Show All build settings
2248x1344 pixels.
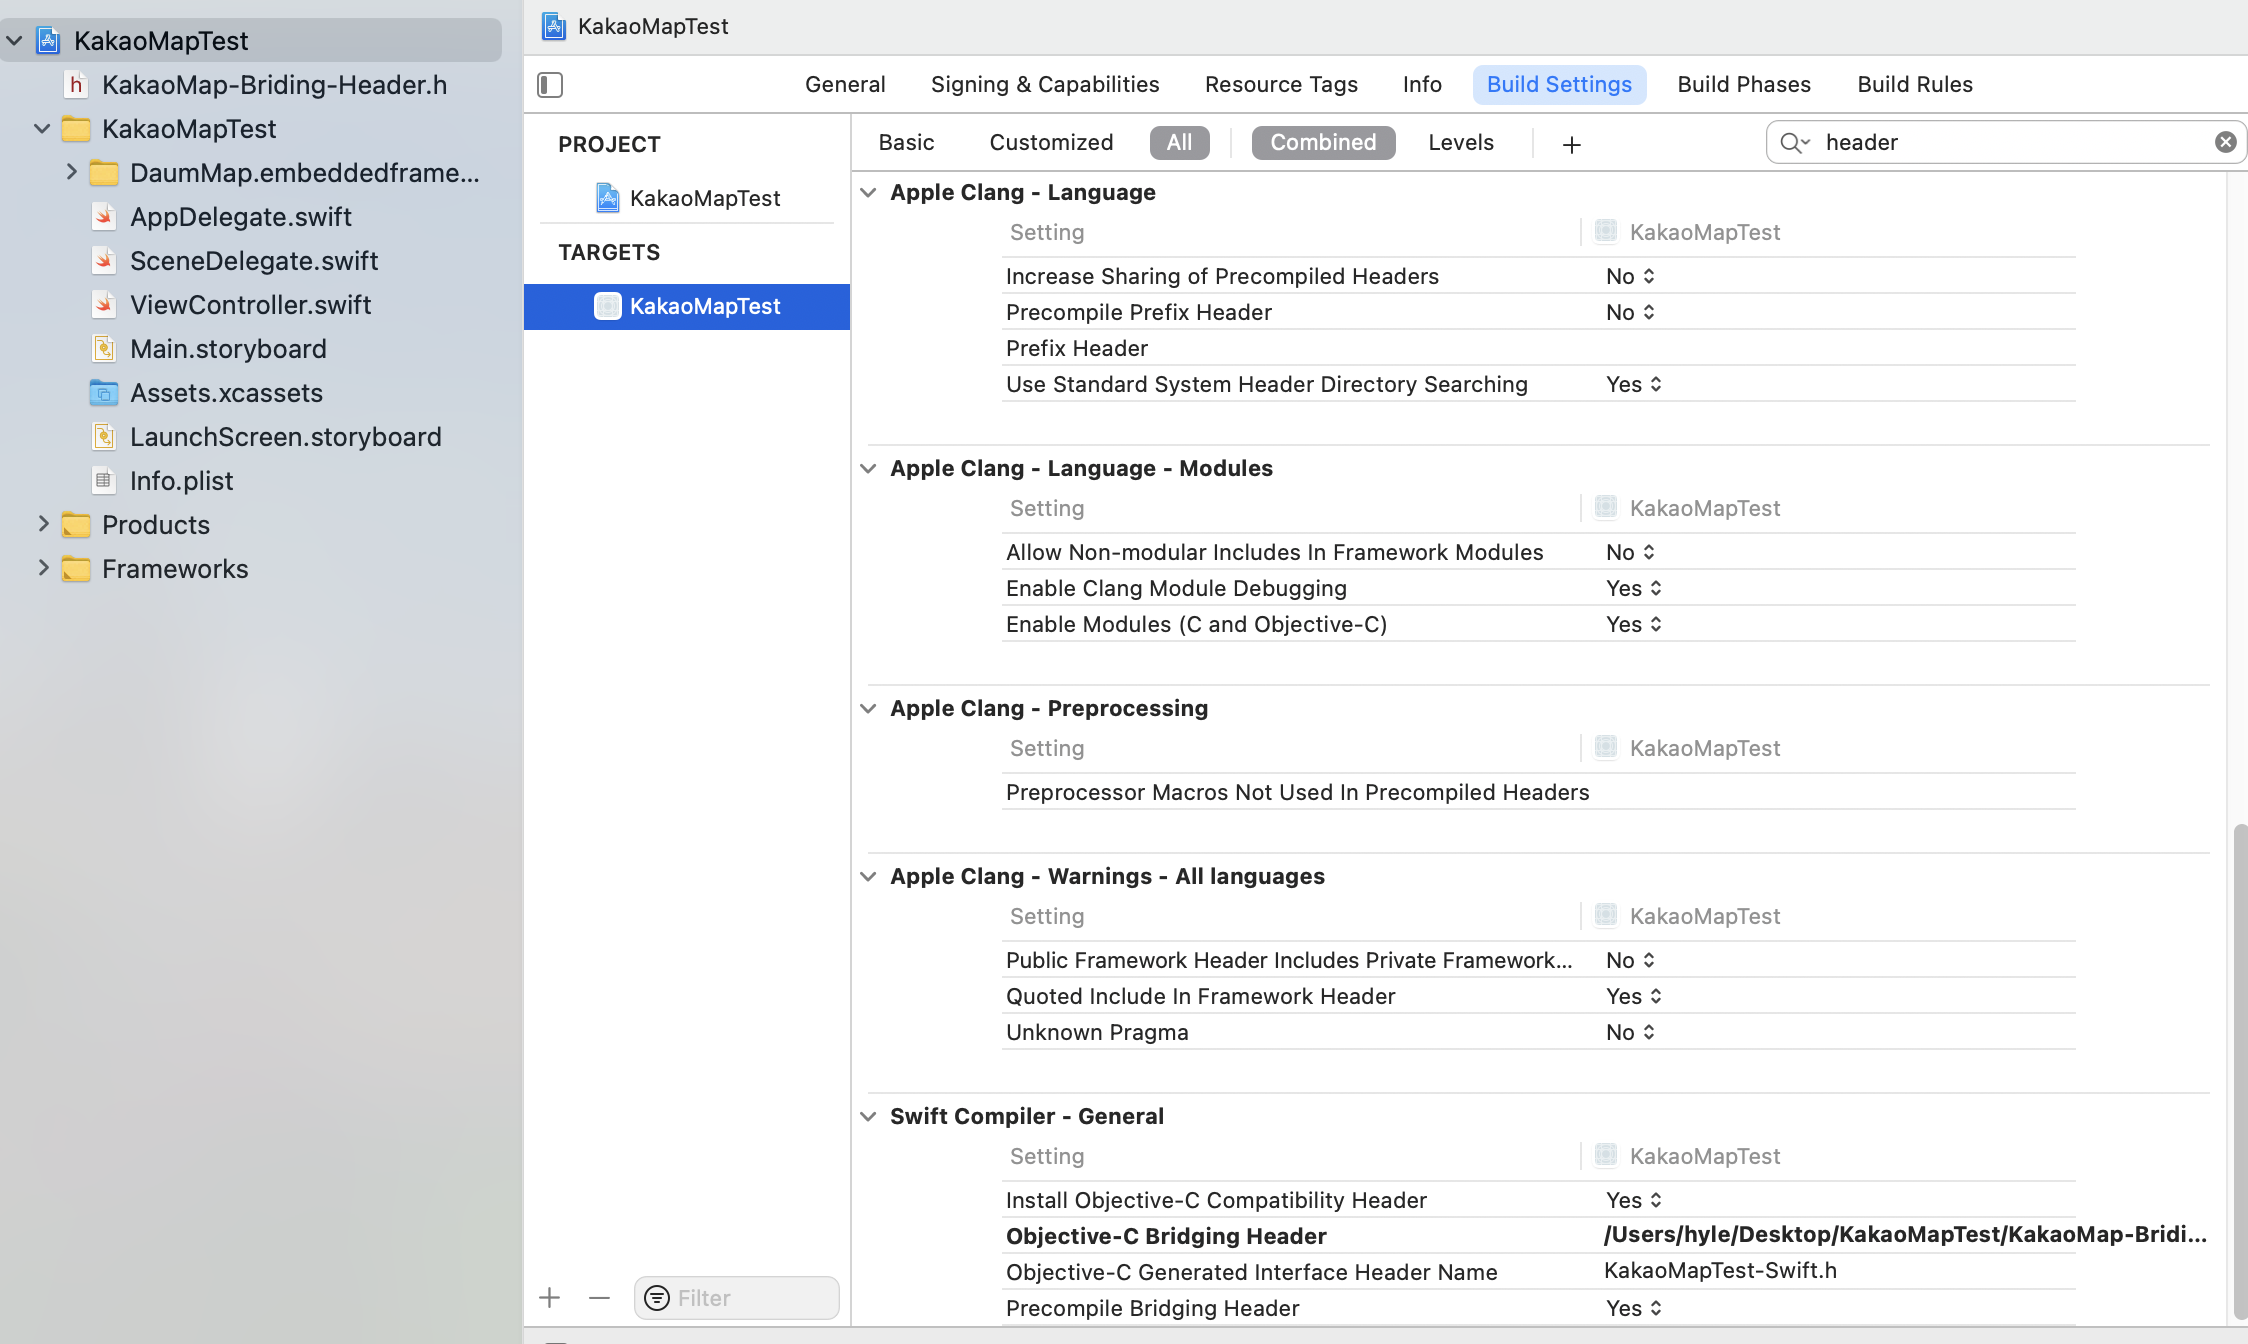[x=1179, y=143]
